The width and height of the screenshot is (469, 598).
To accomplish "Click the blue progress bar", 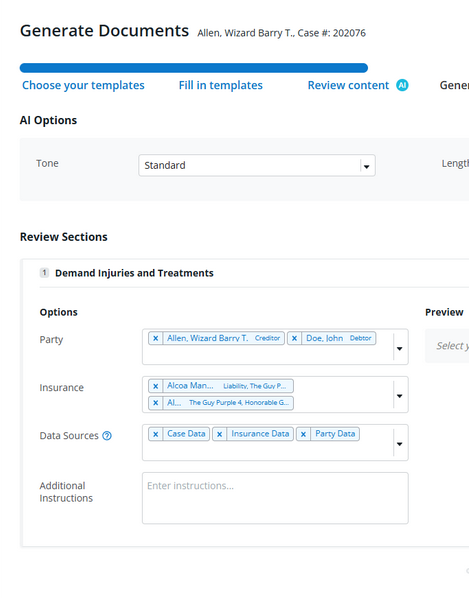I will pos(194,68).
